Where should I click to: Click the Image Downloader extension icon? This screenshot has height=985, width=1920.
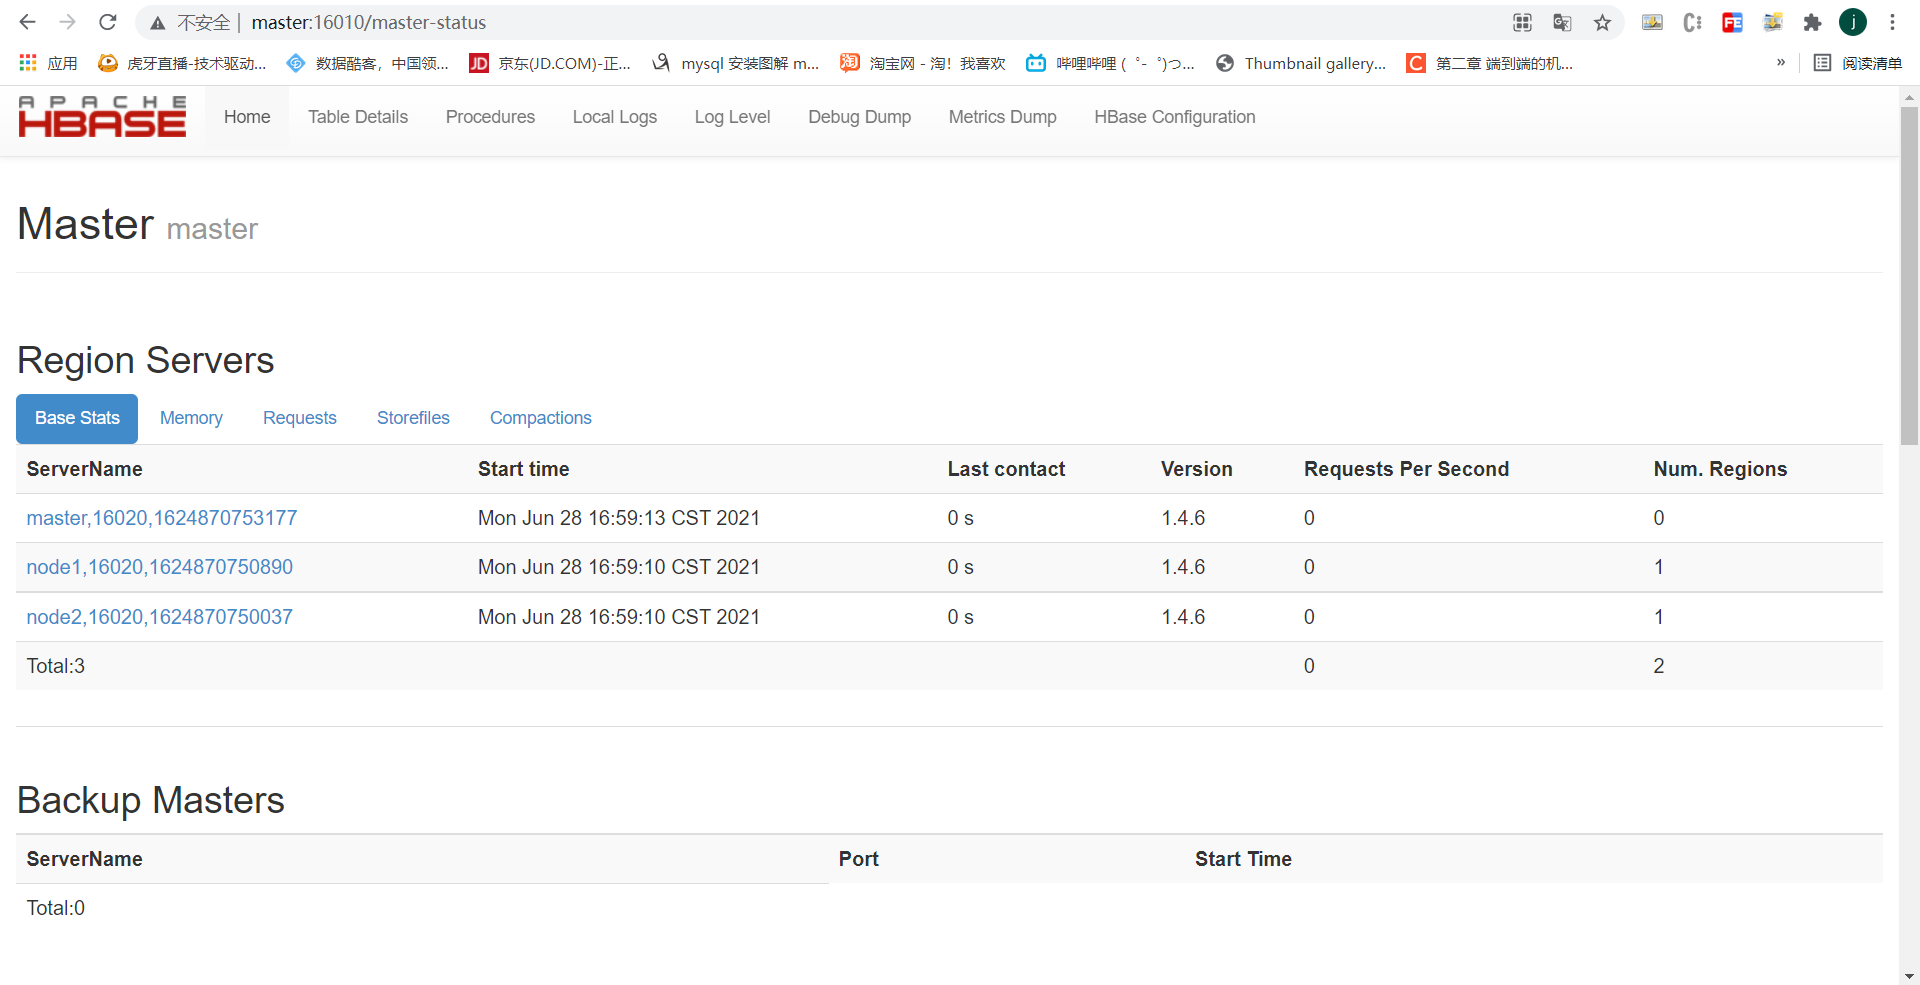click(x=1652, y=22)
